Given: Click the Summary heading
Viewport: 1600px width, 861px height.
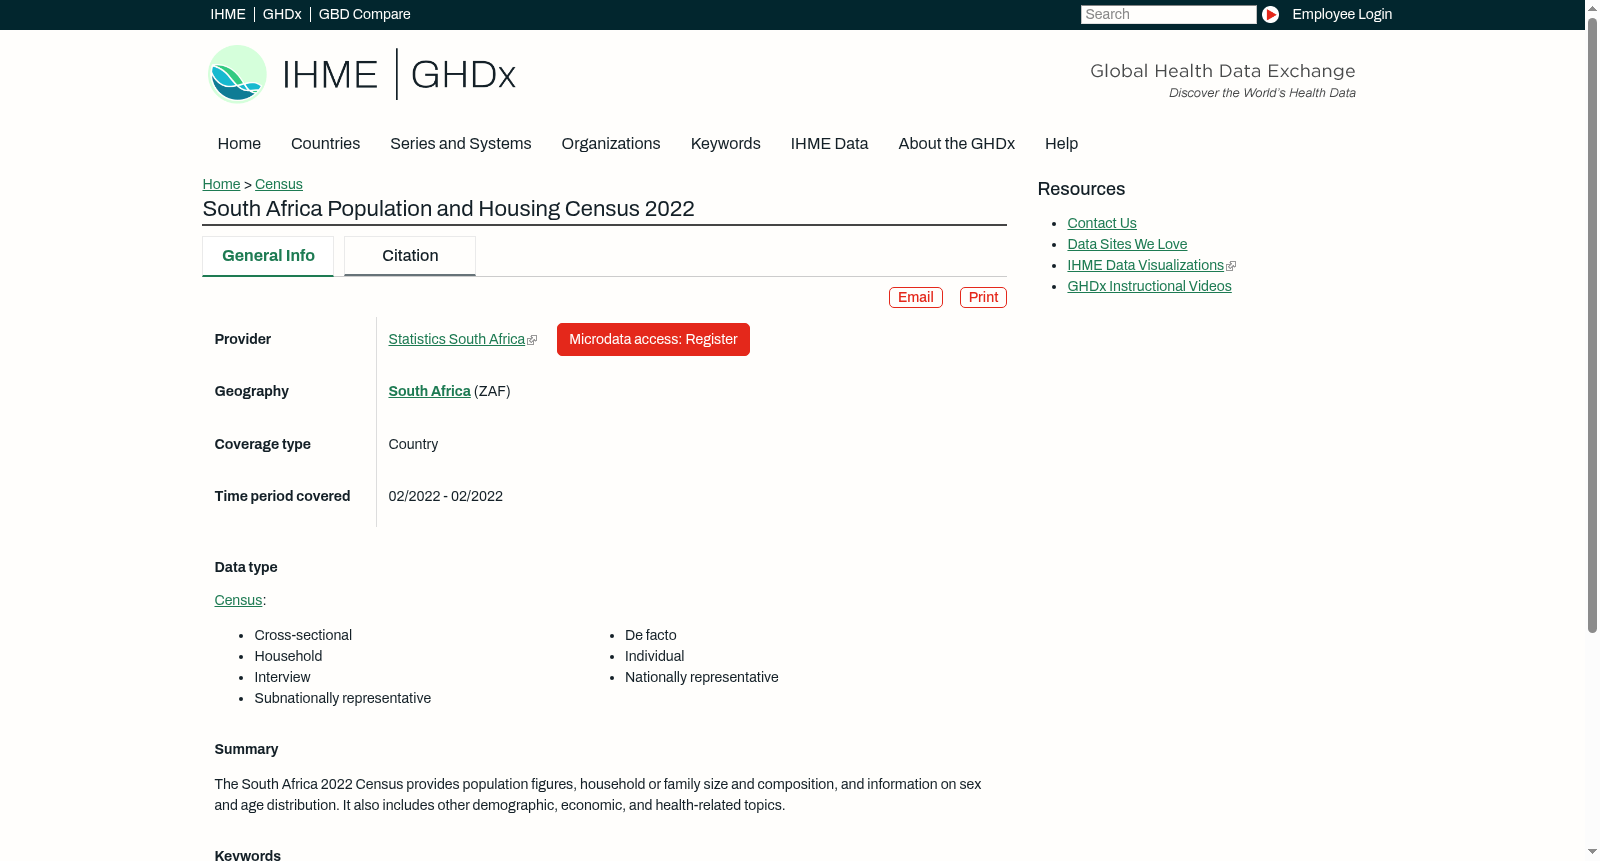Looking at the screenshot, I should point(246,749).
